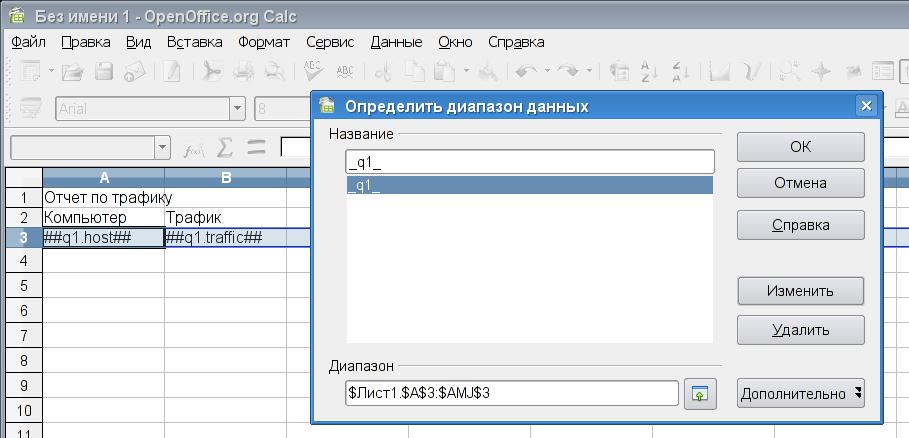Click the Function Wizard icon
Viewport: 909px width, 438px height.
click(194, 148)
